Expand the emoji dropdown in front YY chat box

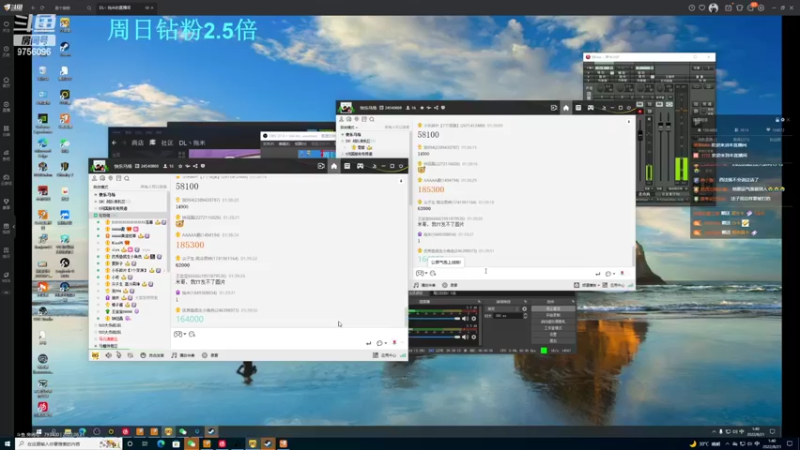tap(185, 335)
